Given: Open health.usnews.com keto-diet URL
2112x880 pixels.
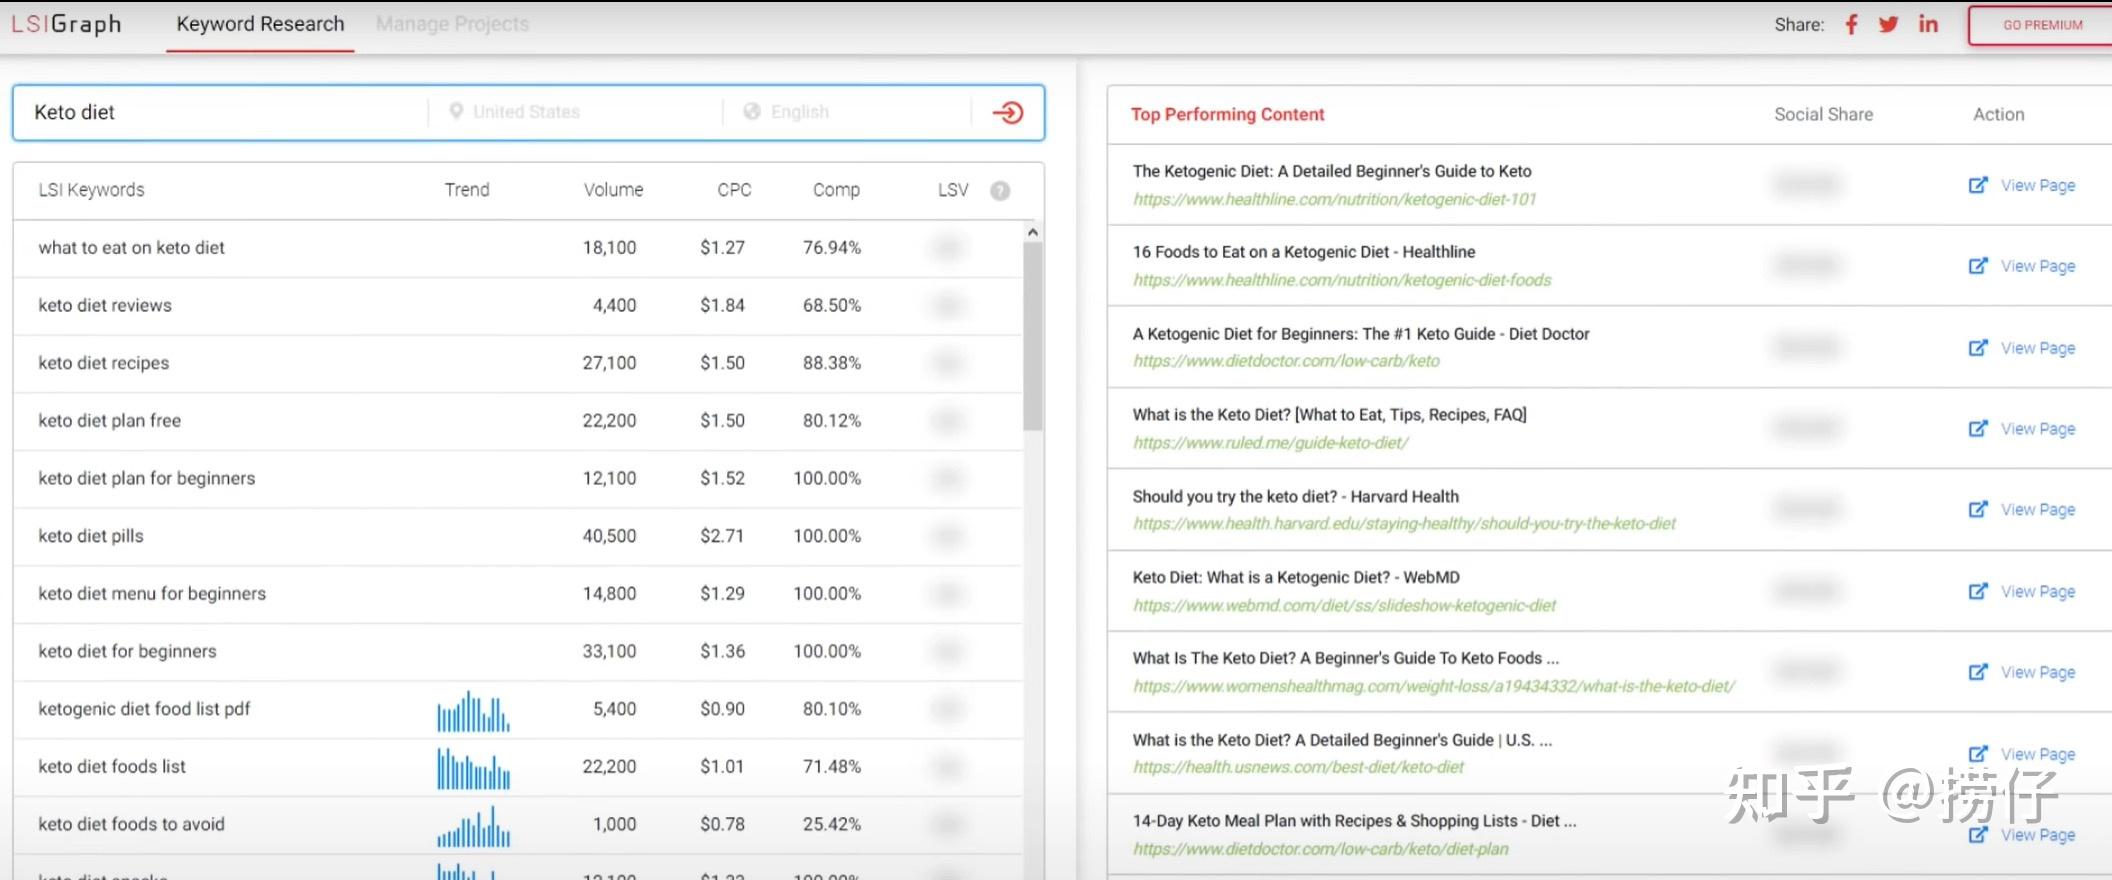Looking at the screenshot, I should (x=1298, y=767).
